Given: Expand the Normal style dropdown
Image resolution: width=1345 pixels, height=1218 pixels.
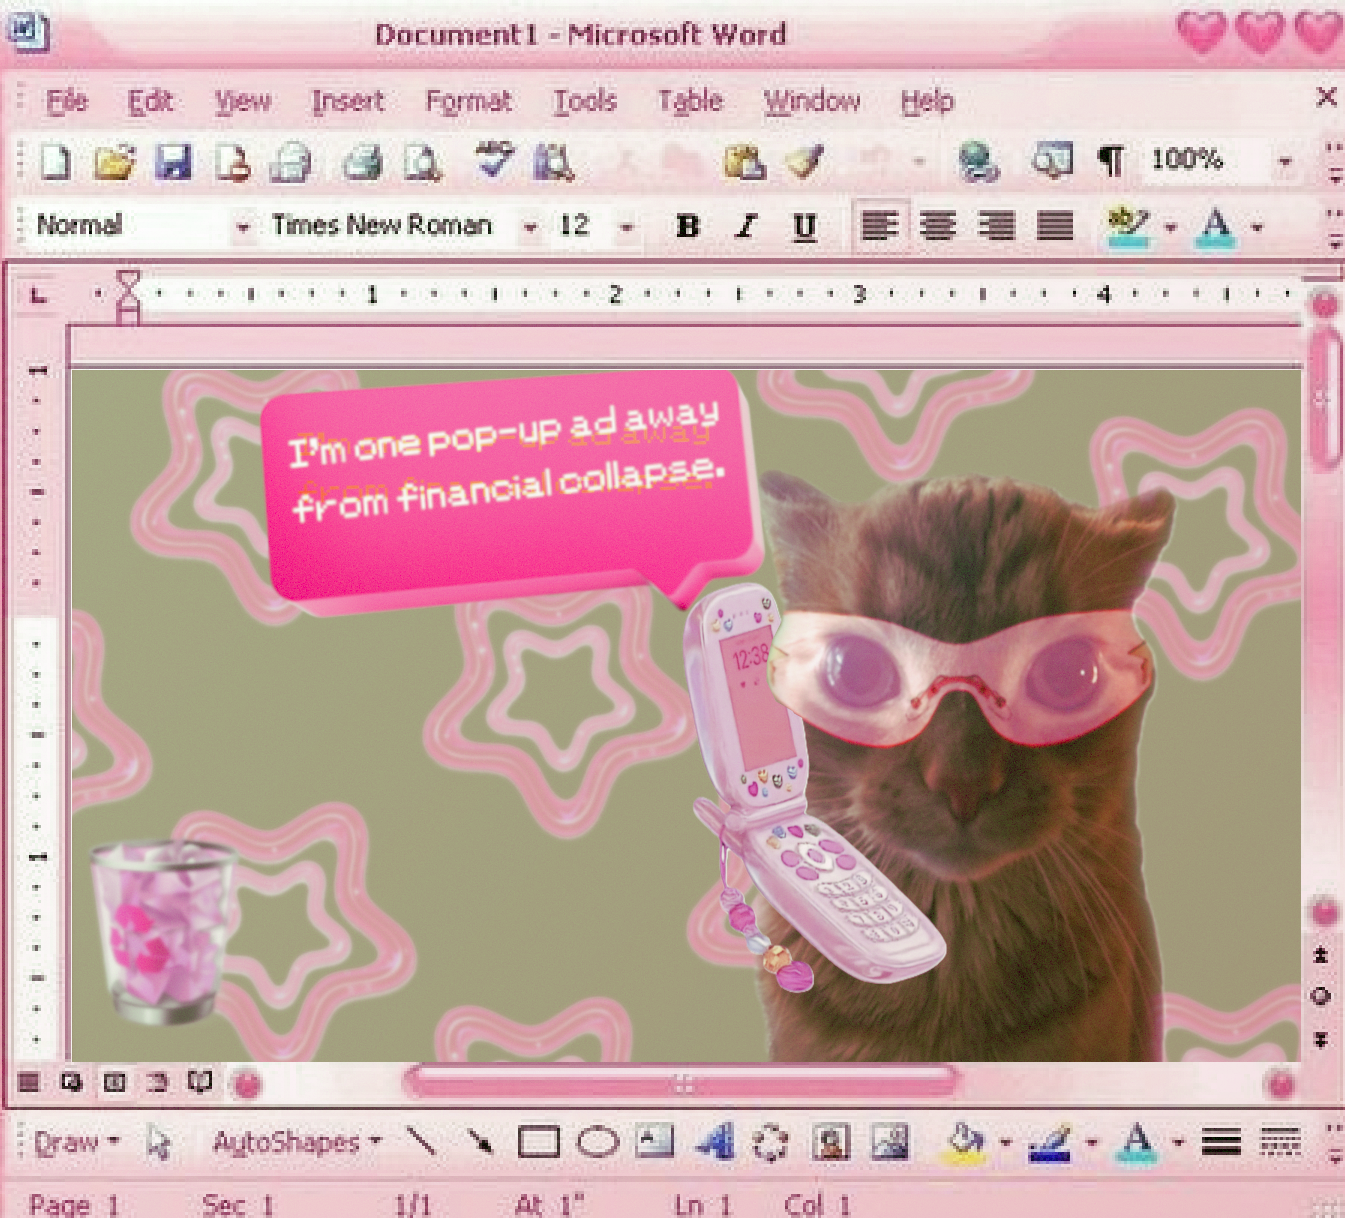Looking at the screenshot, I should [x=242, y=227].
